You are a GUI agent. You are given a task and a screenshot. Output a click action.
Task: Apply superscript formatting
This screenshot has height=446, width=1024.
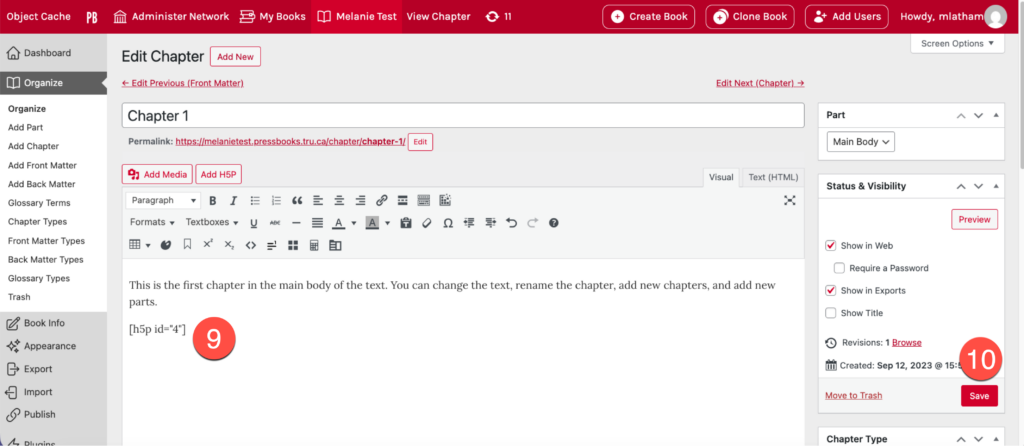point(208,244)
